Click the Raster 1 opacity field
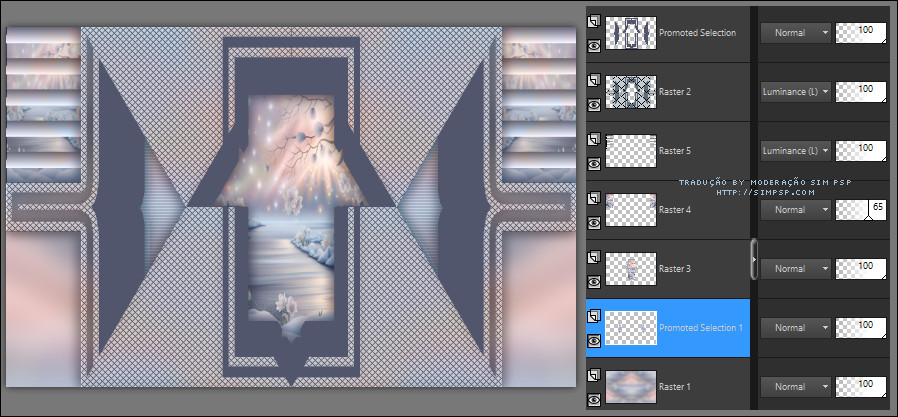The image size is (898, 417). coord(862,384)
